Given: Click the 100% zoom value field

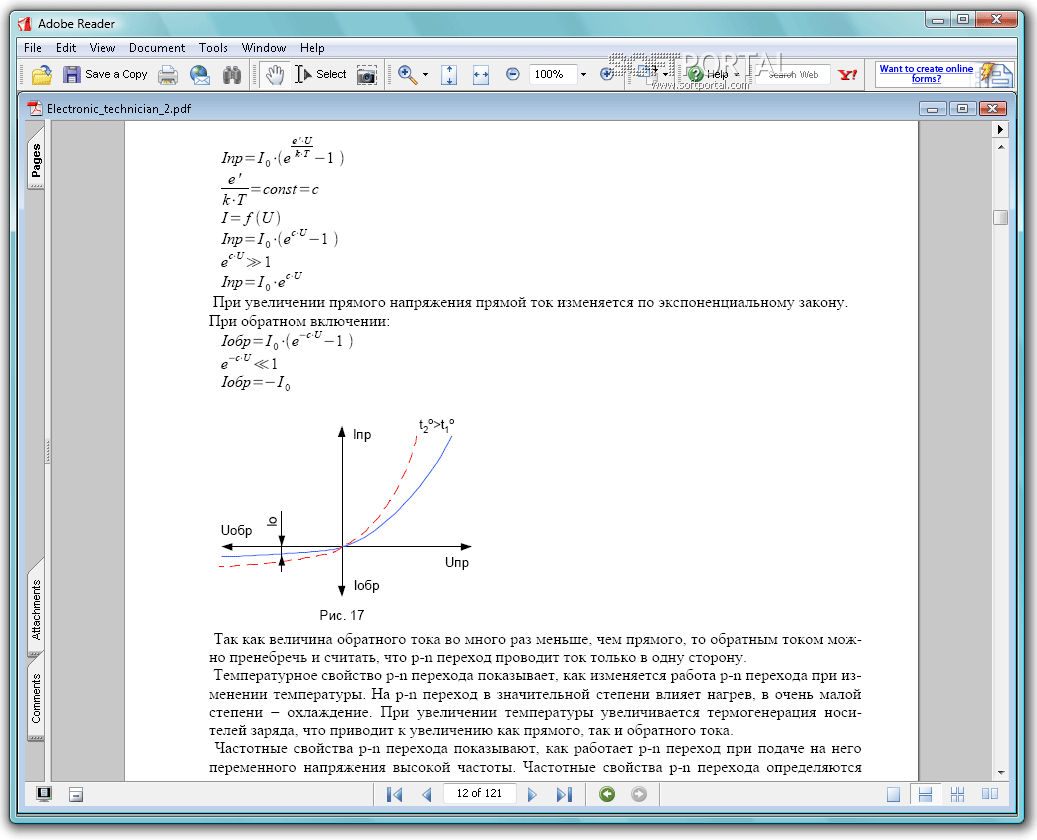Looking at the screenshot, I should [x=553, y=75].
